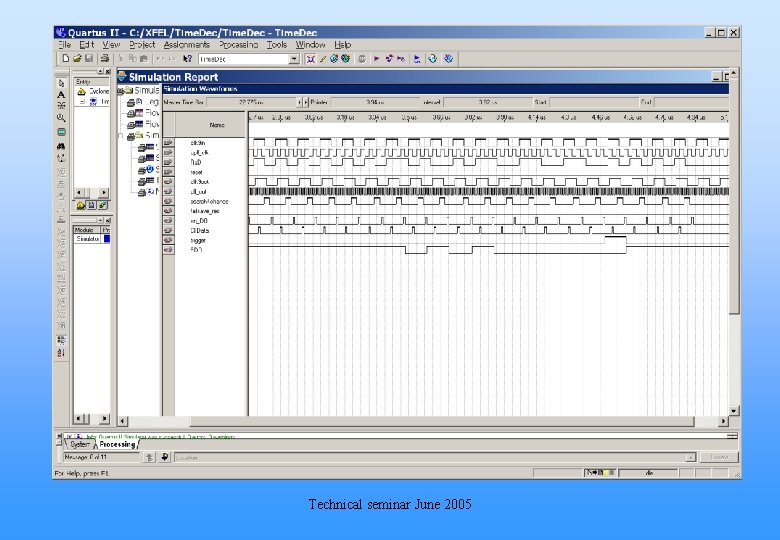Select the Zoom magnifier tool

[61, 118]
